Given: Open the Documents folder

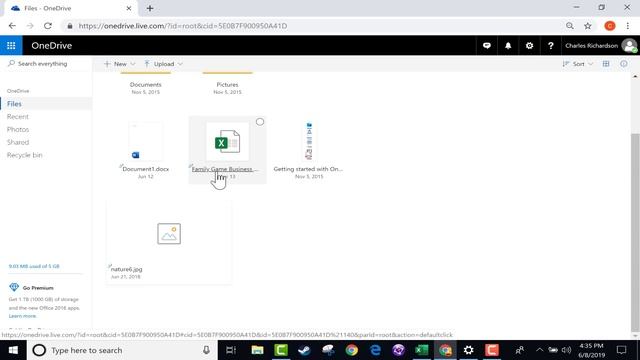Looking at the screenshot, I should [x=146, y=84].
